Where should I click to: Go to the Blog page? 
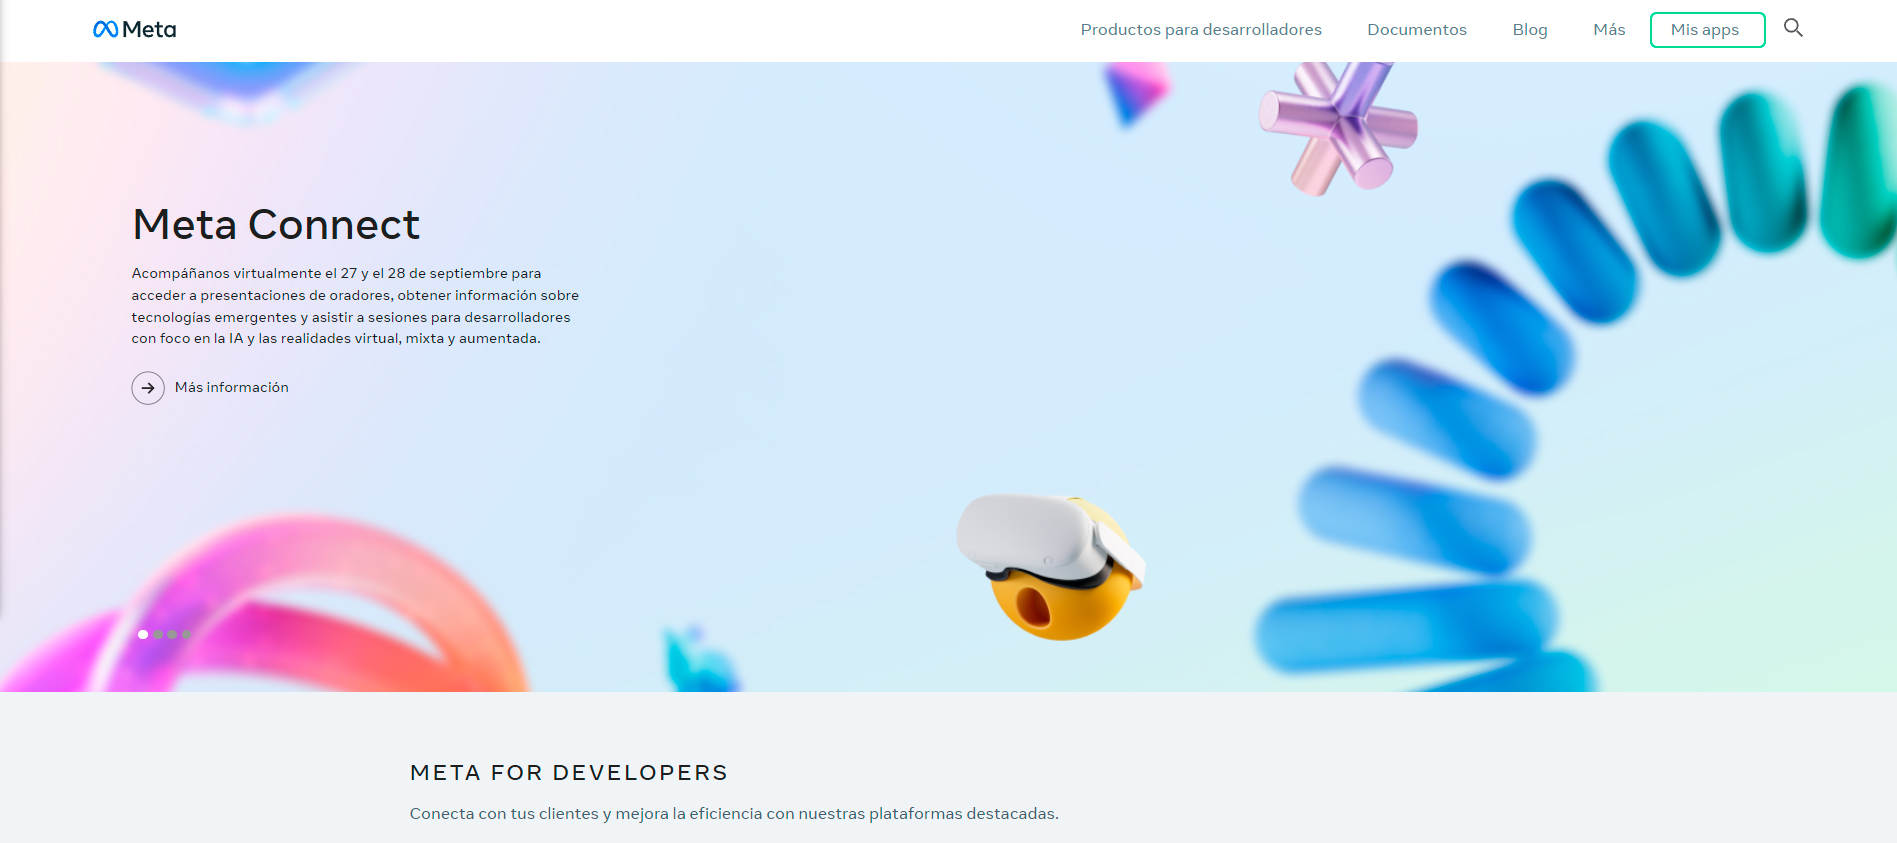[1529, 30]
